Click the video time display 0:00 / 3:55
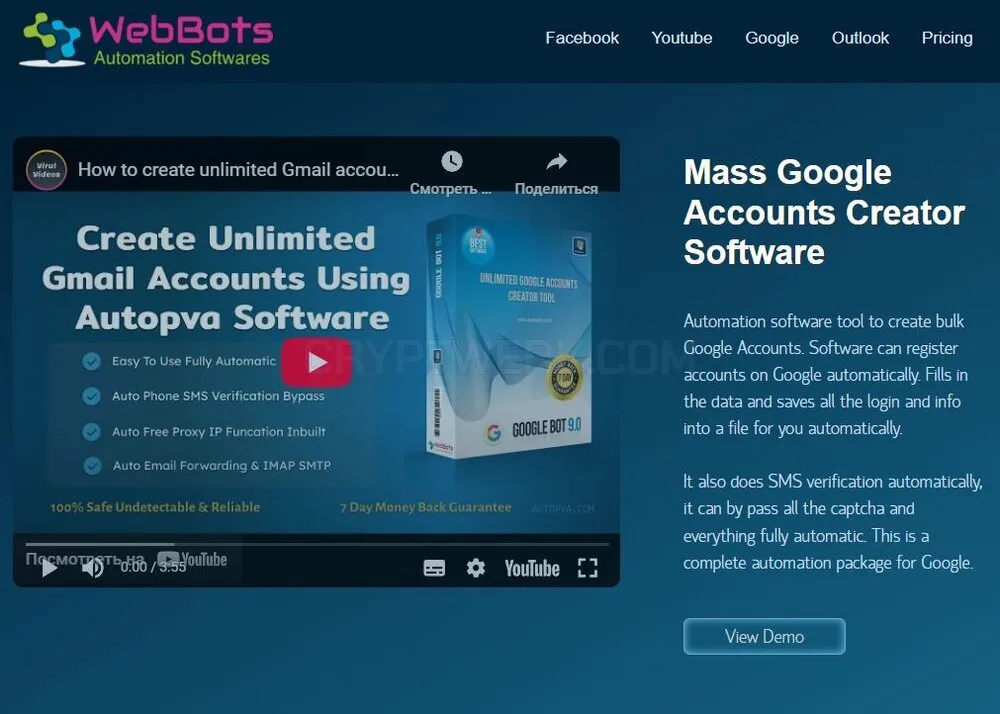The height and width of the screenshot is (714, 1000). point(153,567)
